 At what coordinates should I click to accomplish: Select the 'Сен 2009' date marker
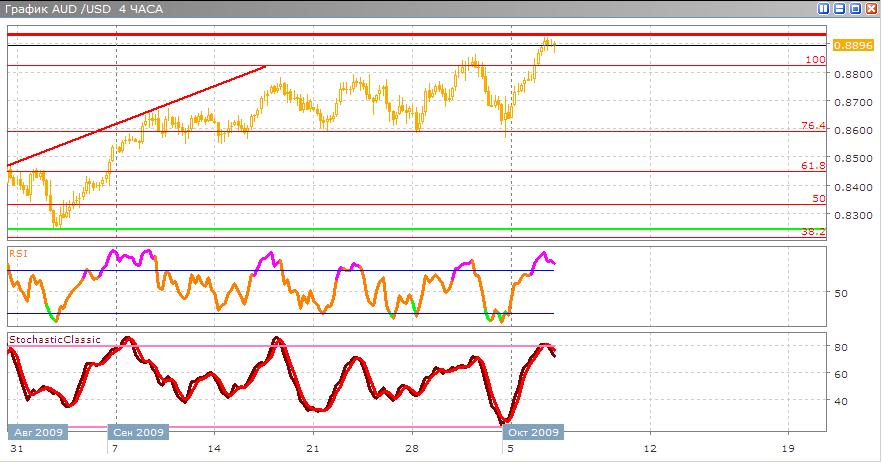[139, 433]
